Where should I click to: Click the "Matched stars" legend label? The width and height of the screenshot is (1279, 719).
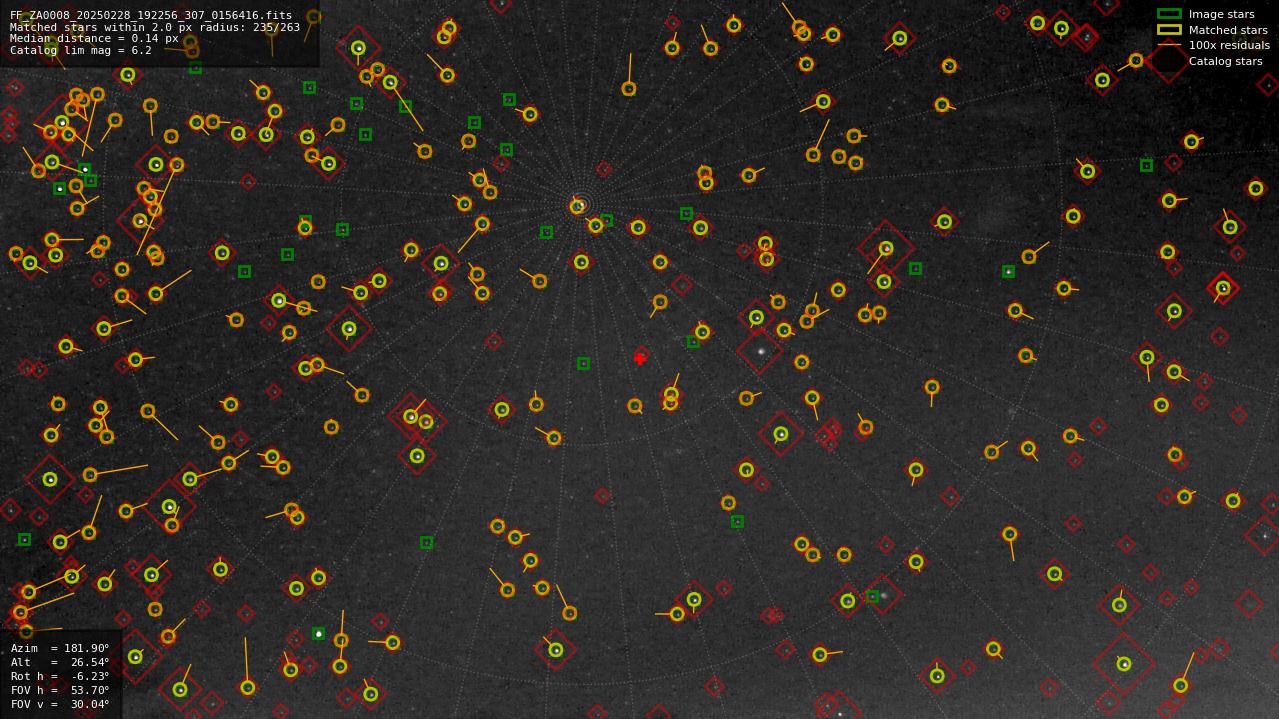pos(1228,30)
